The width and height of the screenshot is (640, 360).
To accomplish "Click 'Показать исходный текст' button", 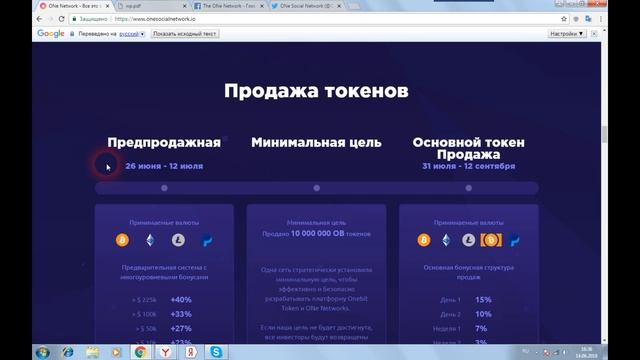I will [184, 33].
